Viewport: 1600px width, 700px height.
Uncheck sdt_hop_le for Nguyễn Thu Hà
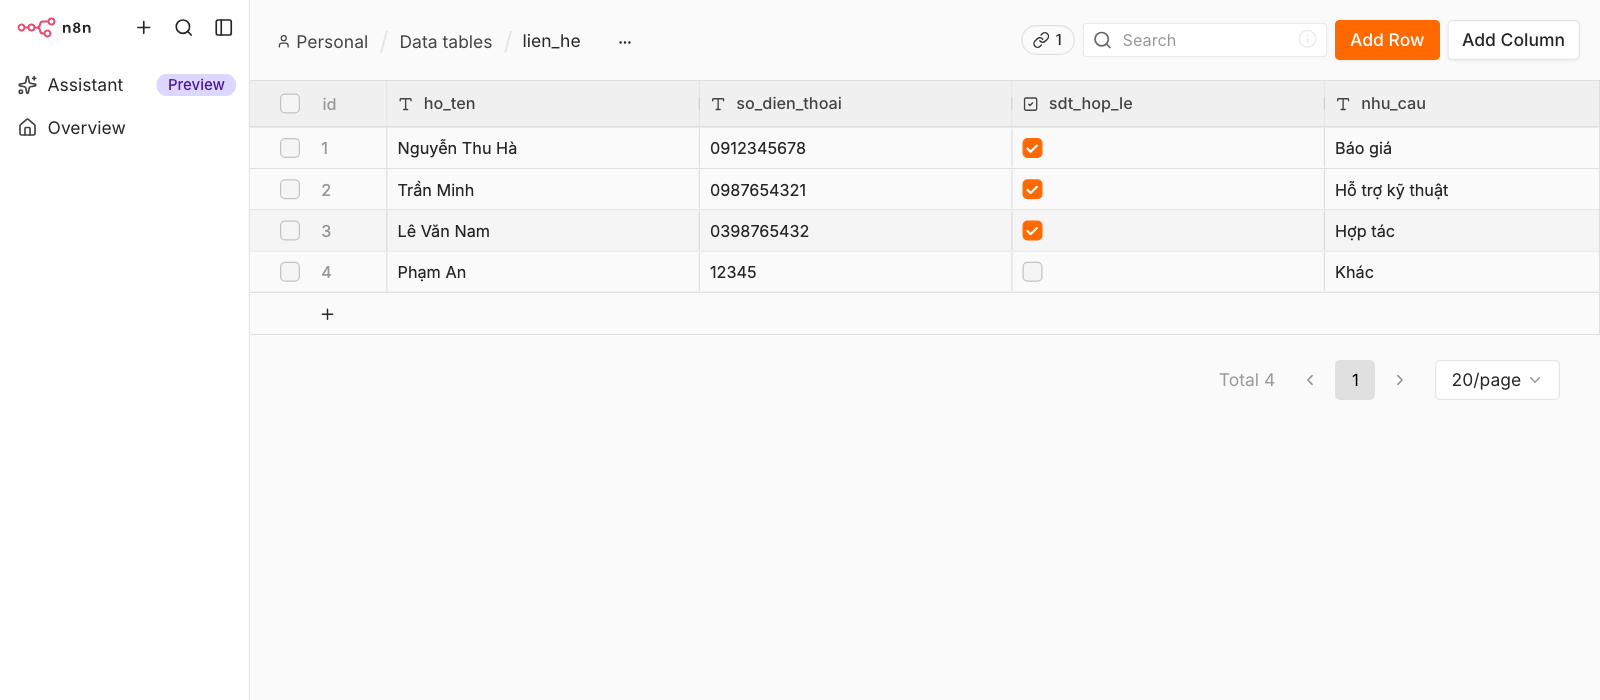(x=1033, y=148)
